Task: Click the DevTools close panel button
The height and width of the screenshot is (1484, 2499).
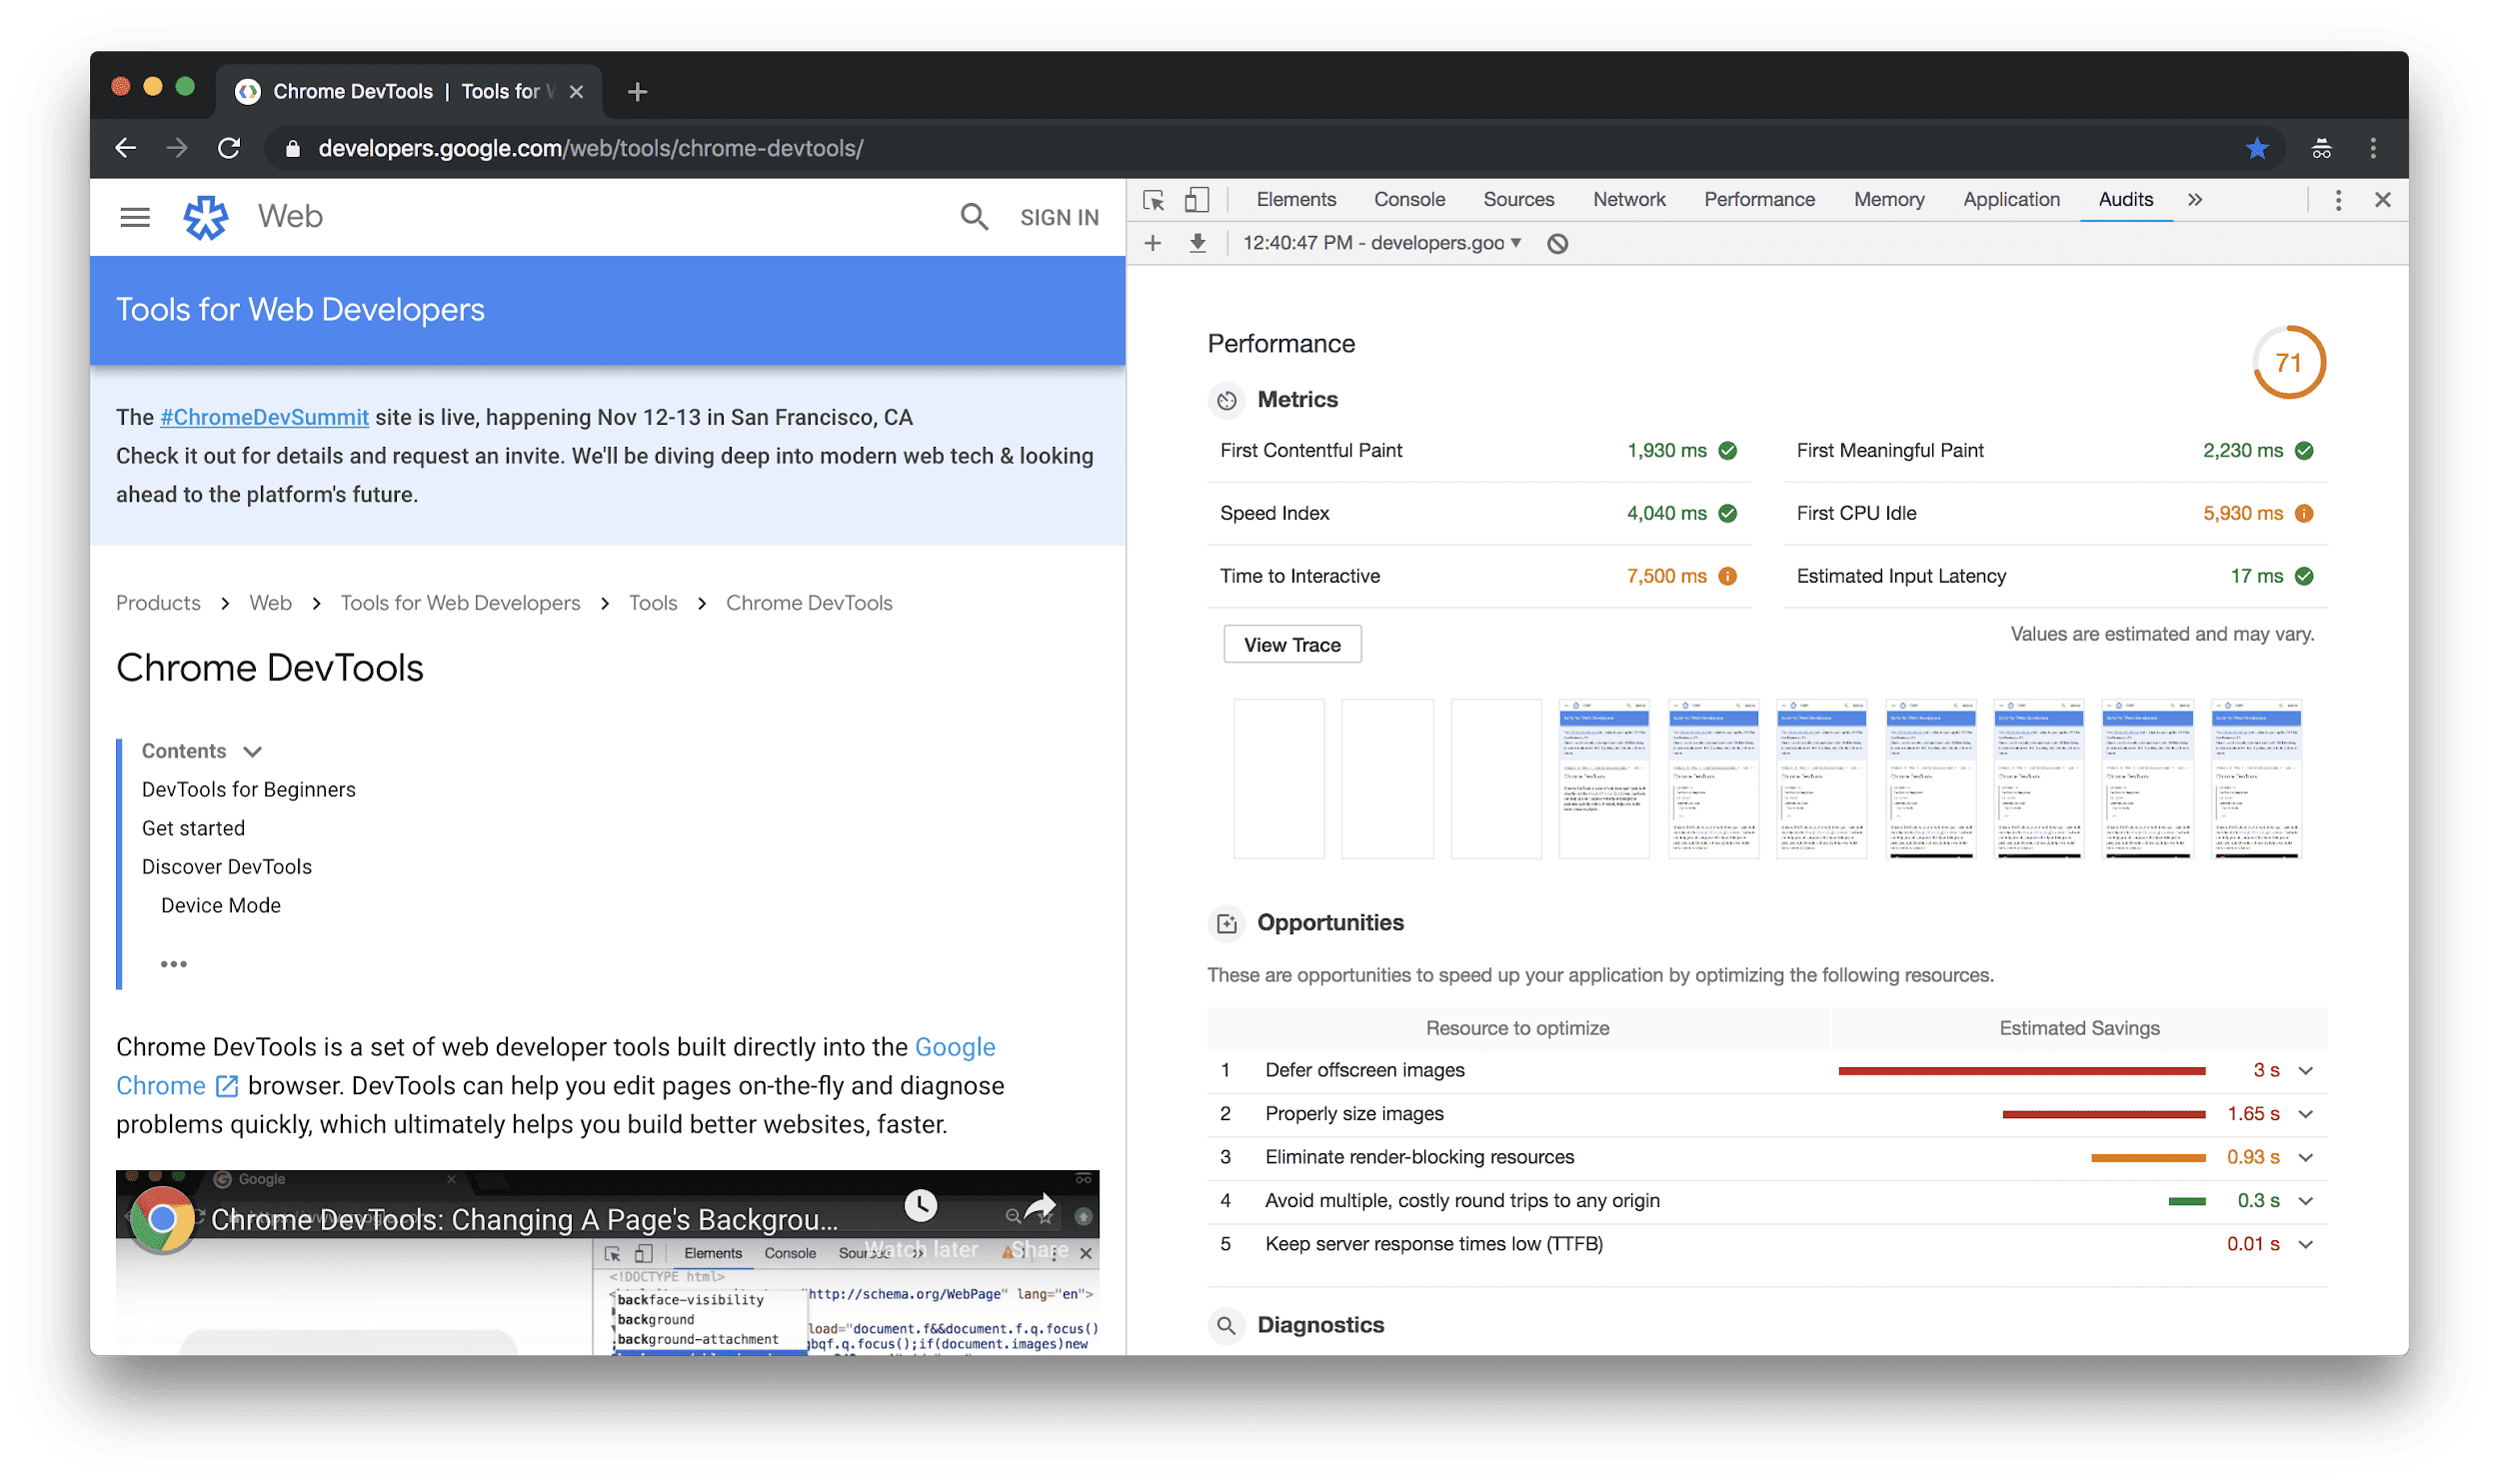Action: point(2384,198)
